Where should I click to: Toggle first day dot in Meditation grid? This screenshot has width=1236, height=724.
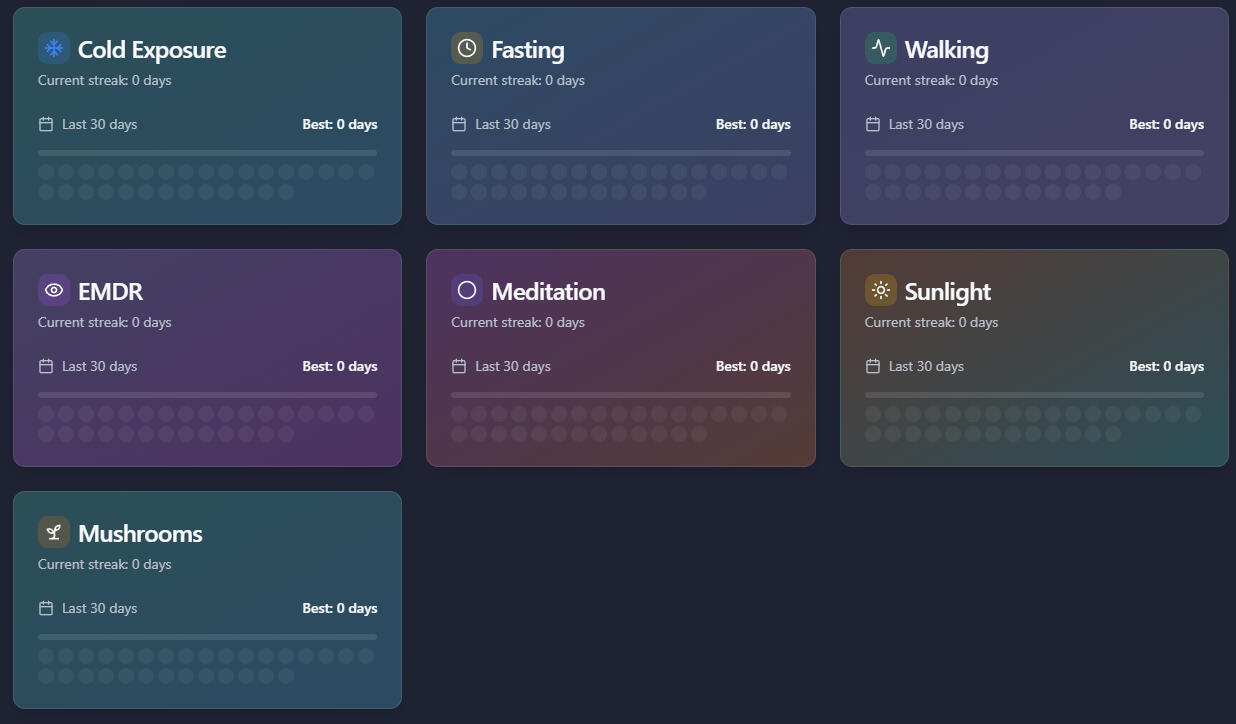pyautogui.click(x=459, y=414)
